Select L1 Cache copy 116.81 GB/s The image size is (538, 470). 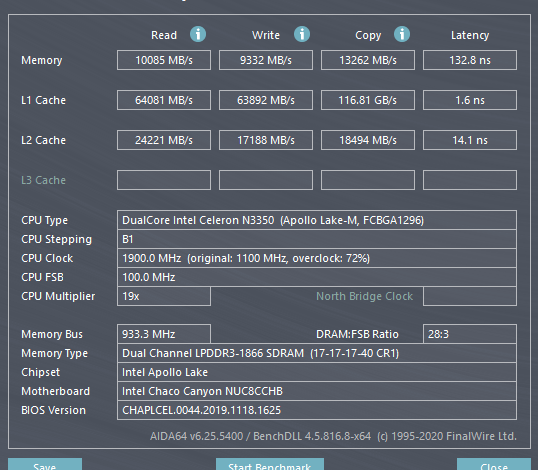pos(368,100)
